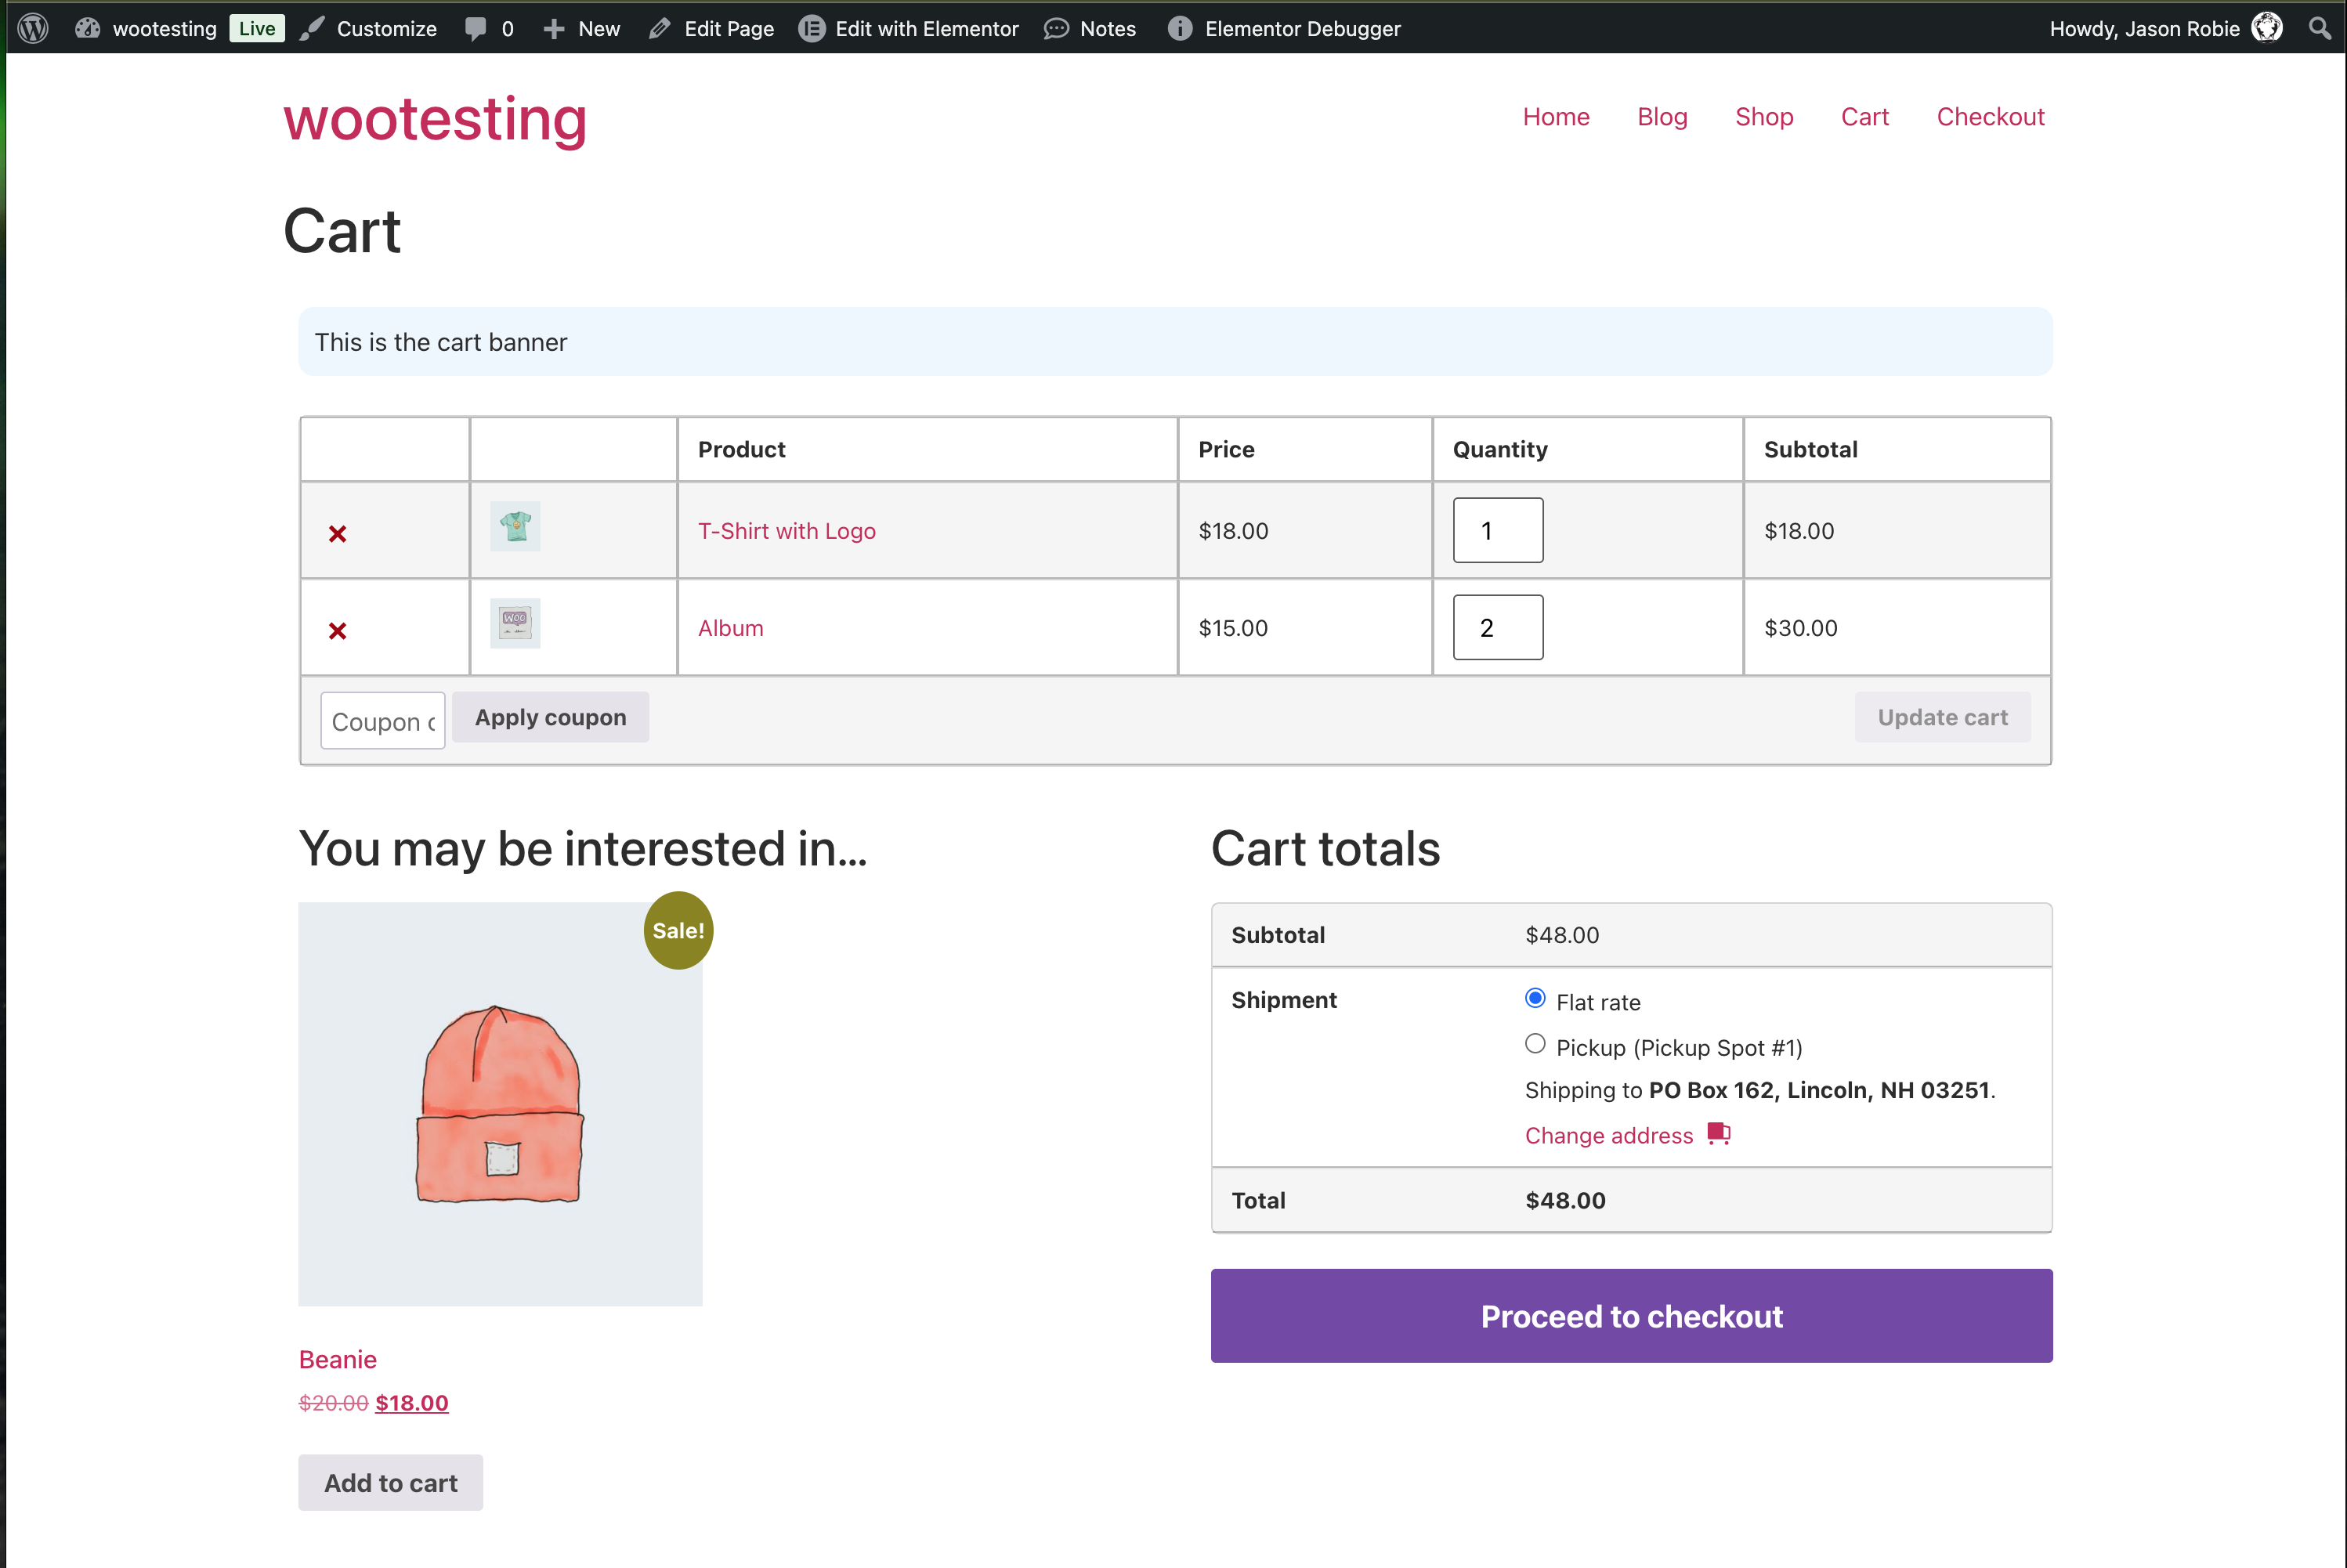Click the wootesting site title
The image size is (2347, 1568).
click(435, 120)
